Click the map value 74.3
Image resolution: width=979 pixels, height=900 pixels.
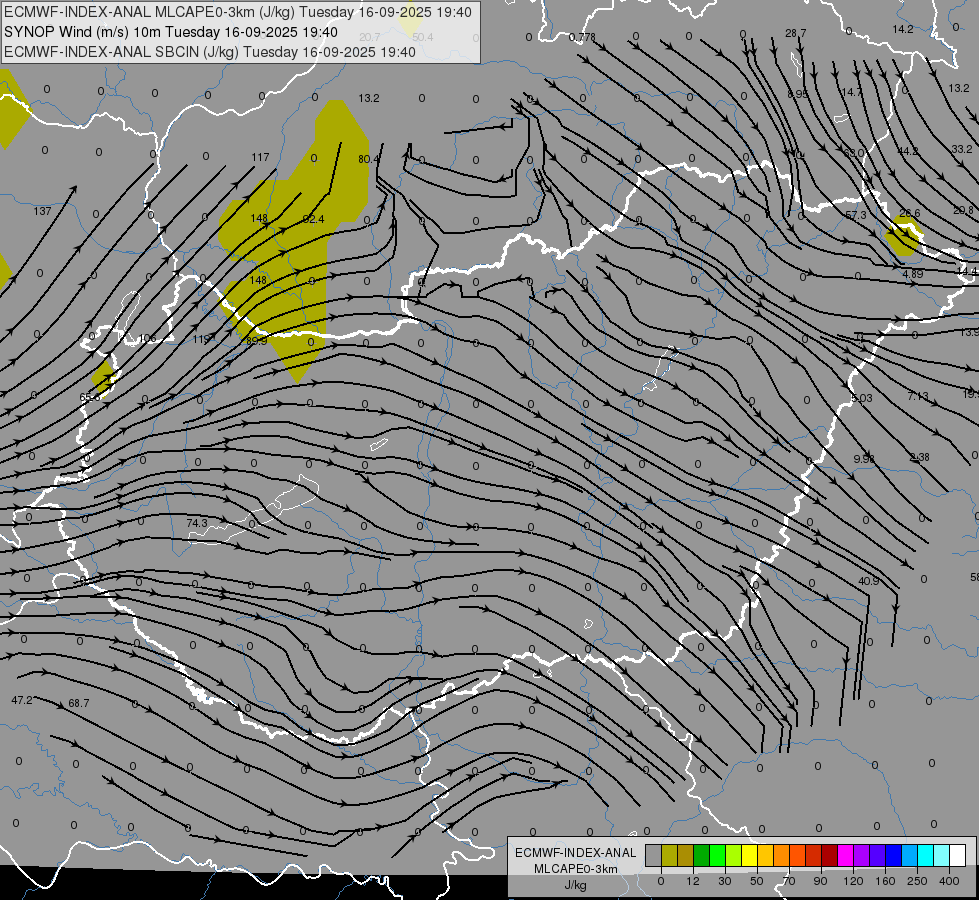pos(197,523)
